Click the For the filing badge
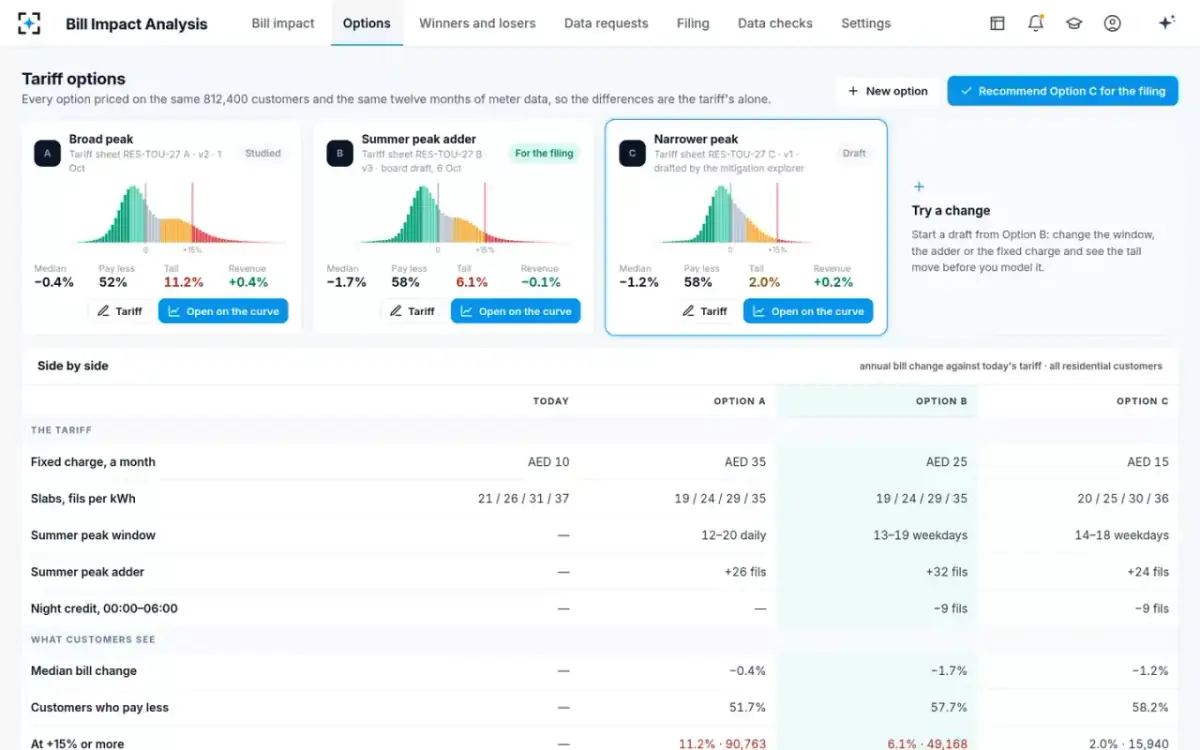This screenshot has width=1200, height=750. click(x=544, y=153)
